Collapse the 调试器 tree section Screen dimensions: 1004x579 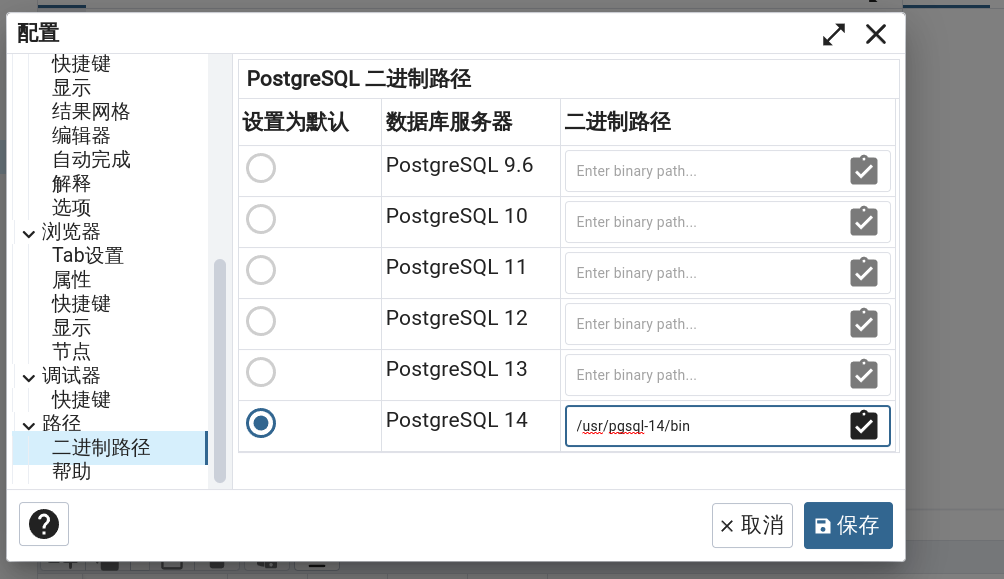[x=28, y=377]
